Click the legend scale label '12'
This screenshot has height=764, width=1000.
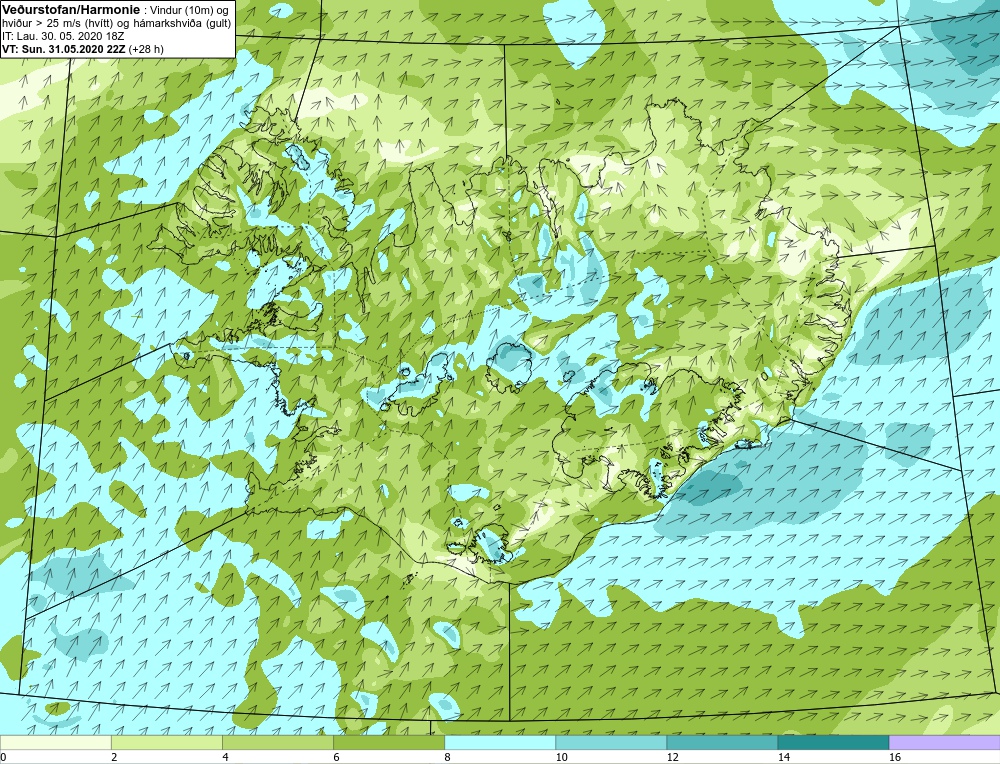coord(672,757)
